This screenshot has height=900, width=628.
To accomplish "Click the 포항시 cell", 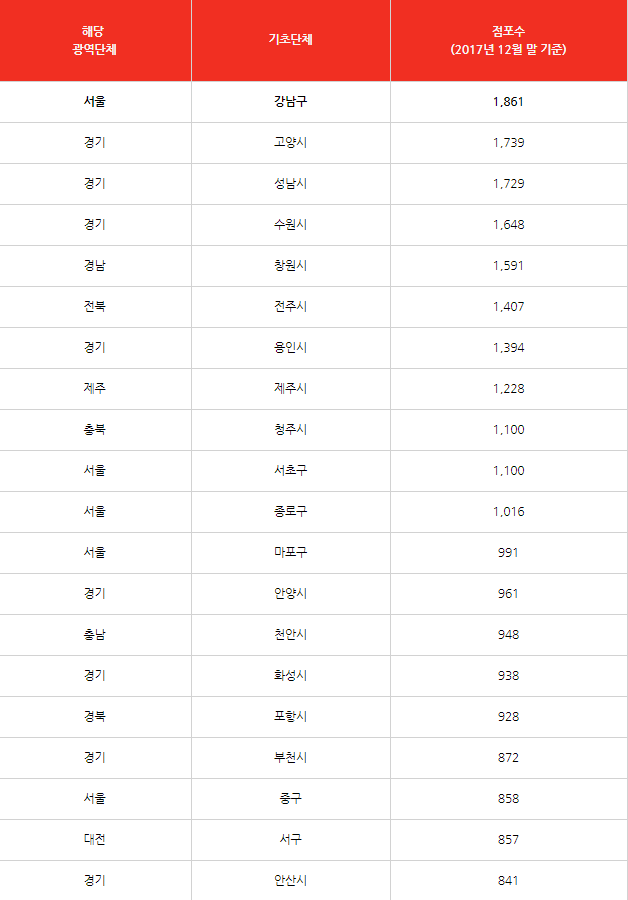I will pos(290,717).
